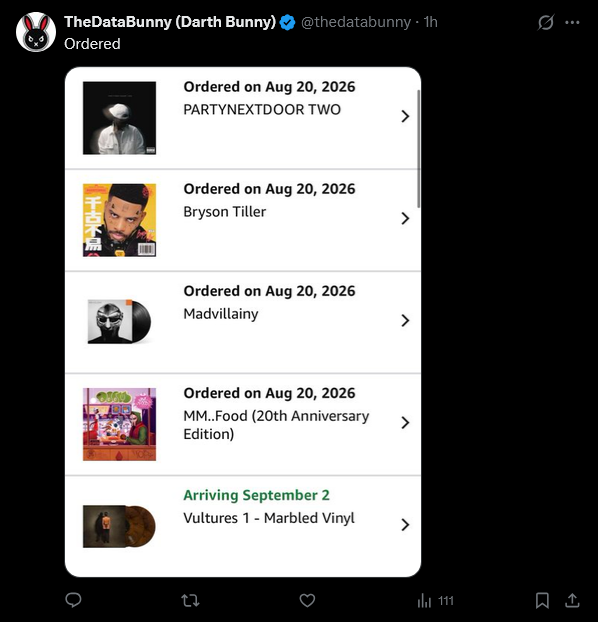This screenshot has width=598, height=622.
Task: Bookmark this post
Action: (x=542, y=600)
